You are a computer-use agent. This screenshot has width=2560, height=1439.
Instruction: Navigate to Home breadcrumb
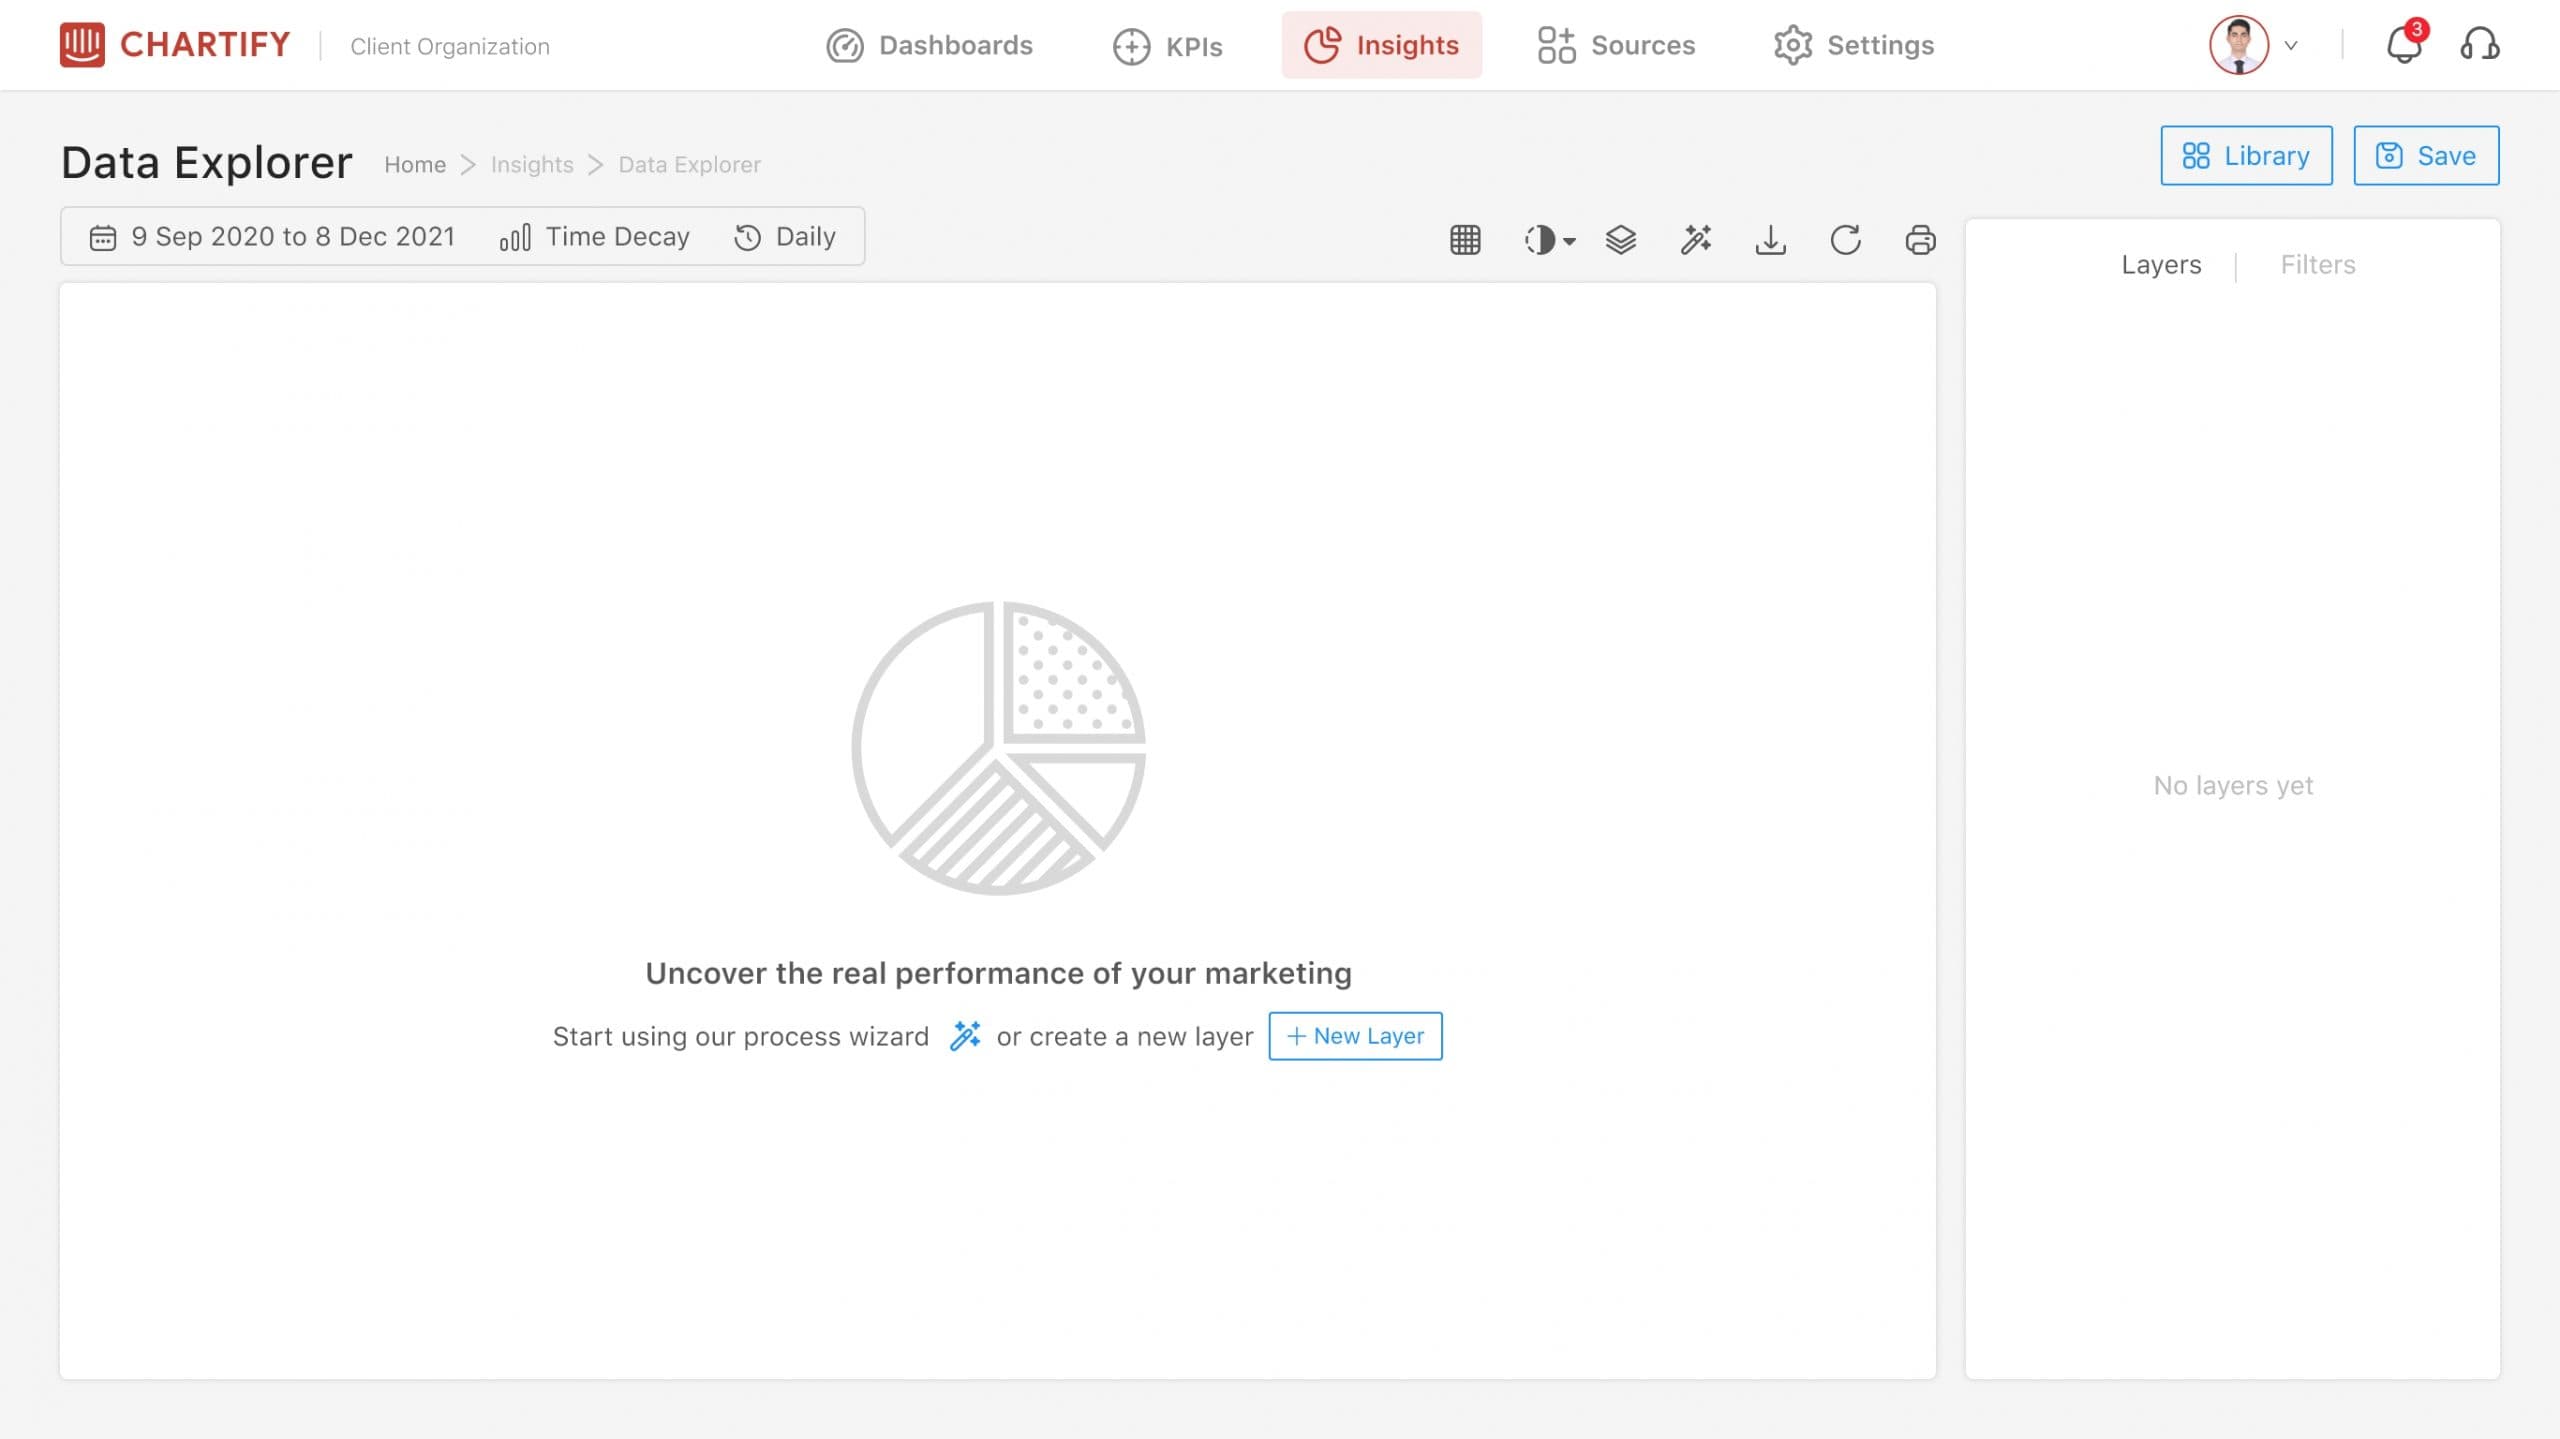click(x=415, y=164)
